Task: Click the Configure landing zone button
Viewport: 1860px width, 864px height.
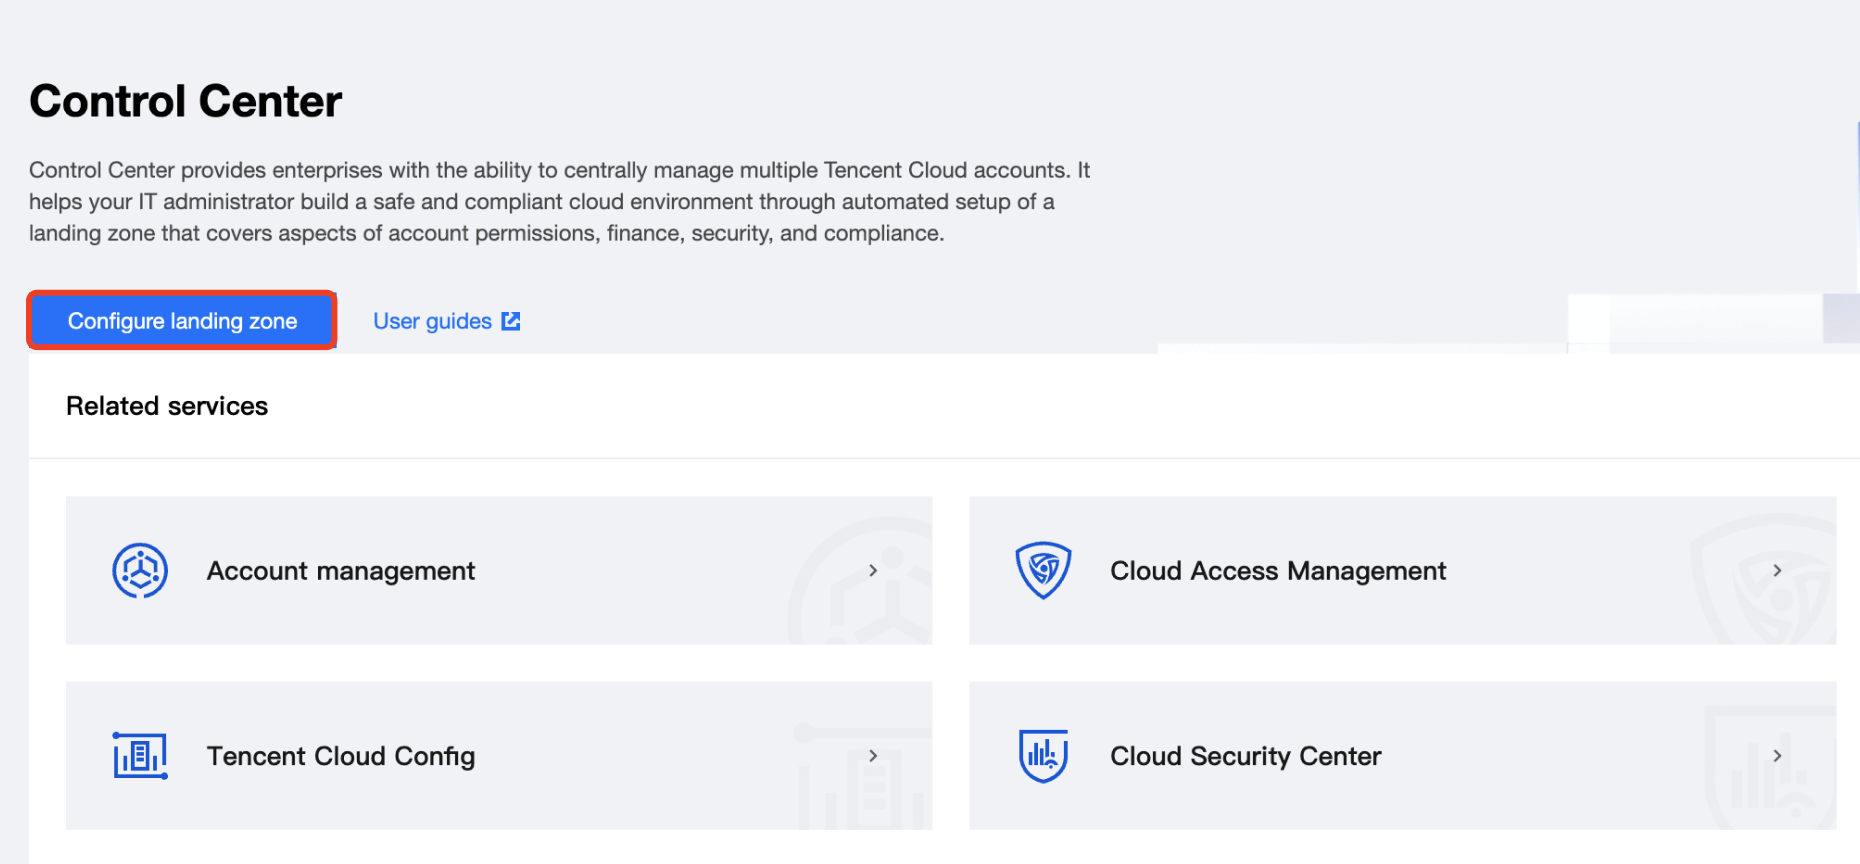Action: [182, 321]
